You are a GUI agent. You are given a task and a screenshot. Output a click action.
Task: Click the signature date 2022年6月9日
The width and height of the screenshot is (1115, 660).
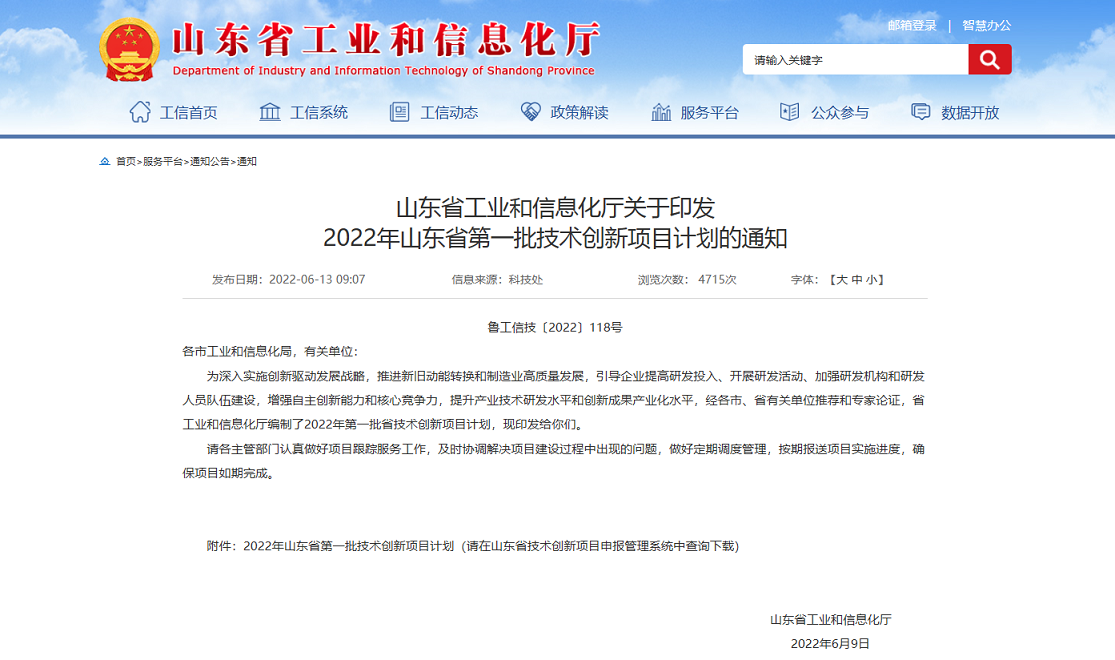[830, 644]
